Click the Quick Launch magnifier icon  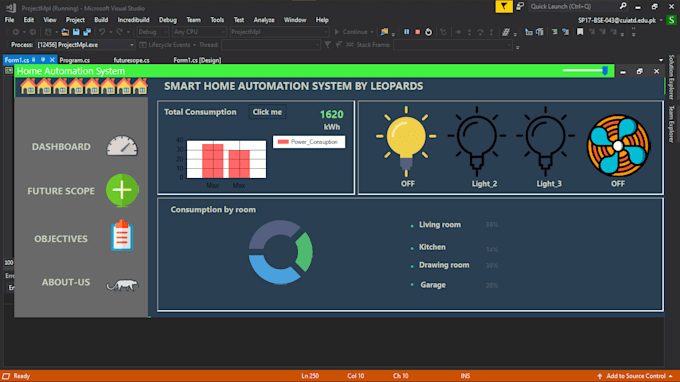623,6
